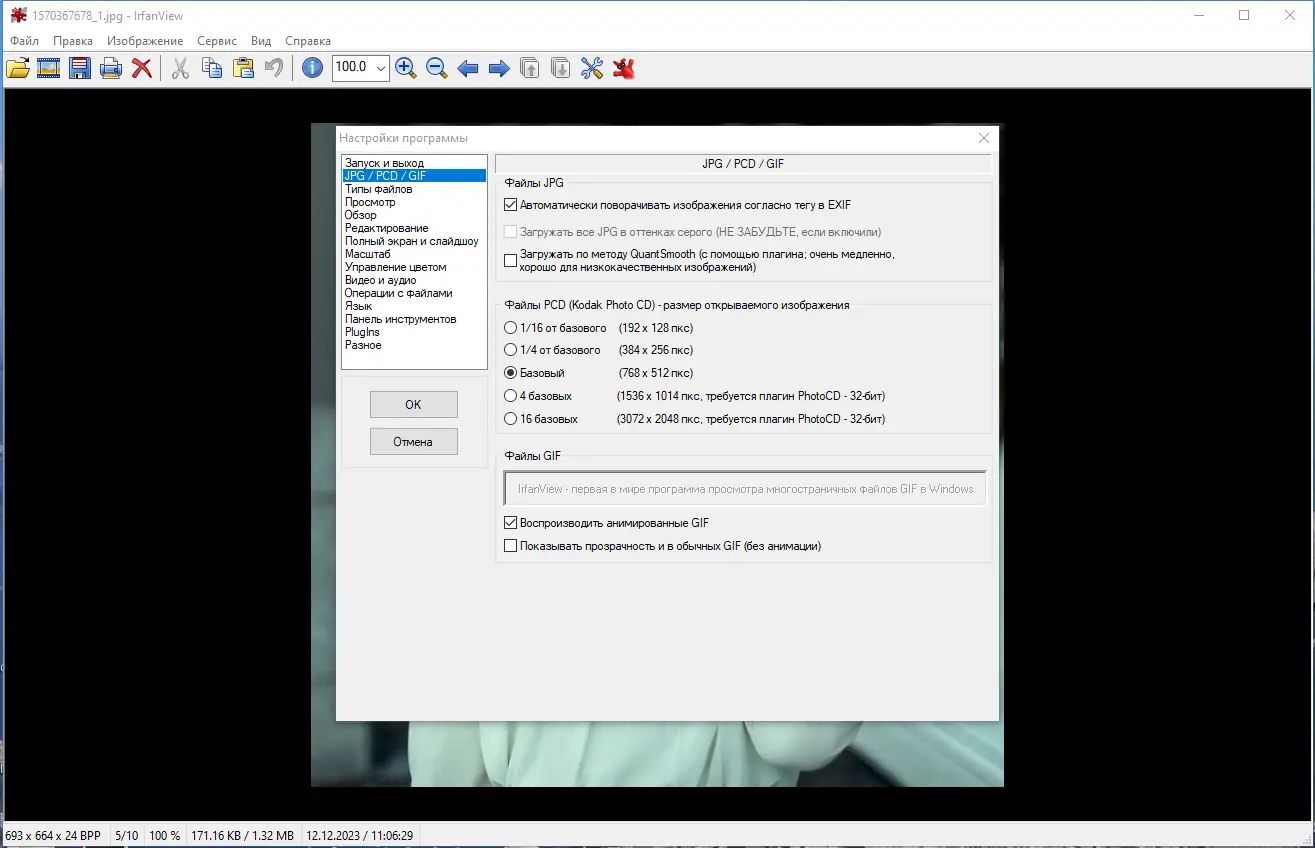1315x848 pixels.
Task: Open the Вид menu
Action: click(261, 41)
